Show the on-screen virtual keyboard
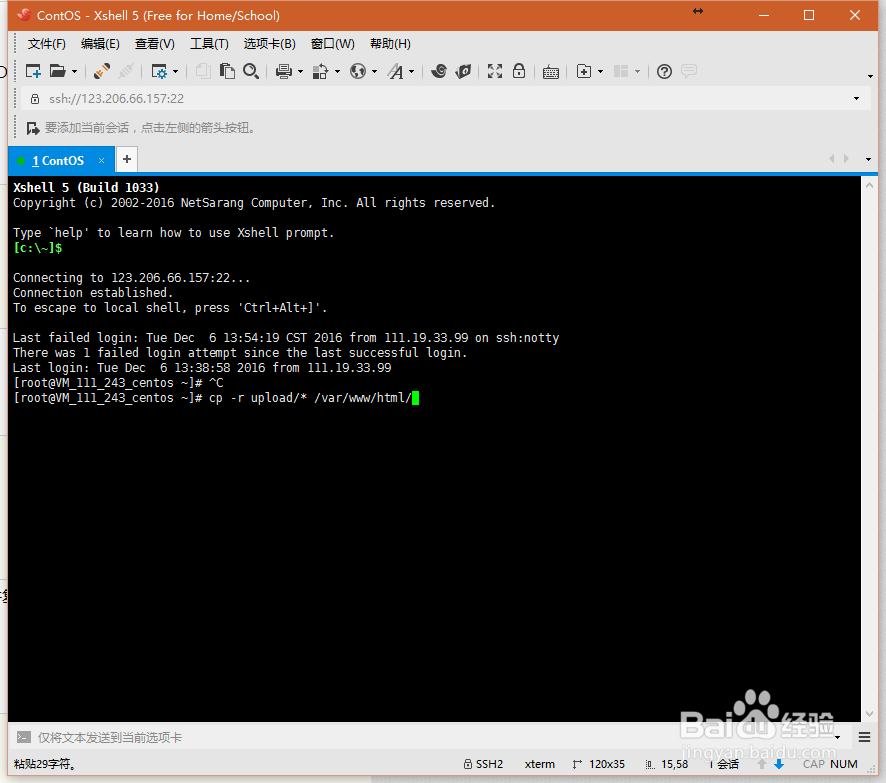The height and width of the screenshot is (783, 886). click(x=552, y=71)
